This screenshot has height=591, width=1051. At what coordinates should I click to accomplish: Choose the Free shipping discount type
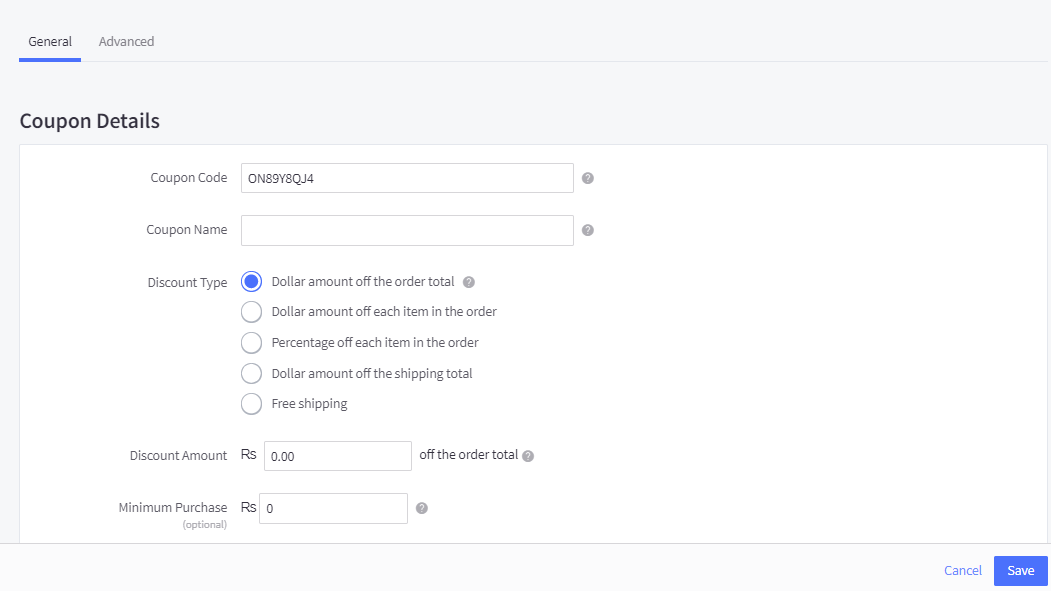(252, 404)
